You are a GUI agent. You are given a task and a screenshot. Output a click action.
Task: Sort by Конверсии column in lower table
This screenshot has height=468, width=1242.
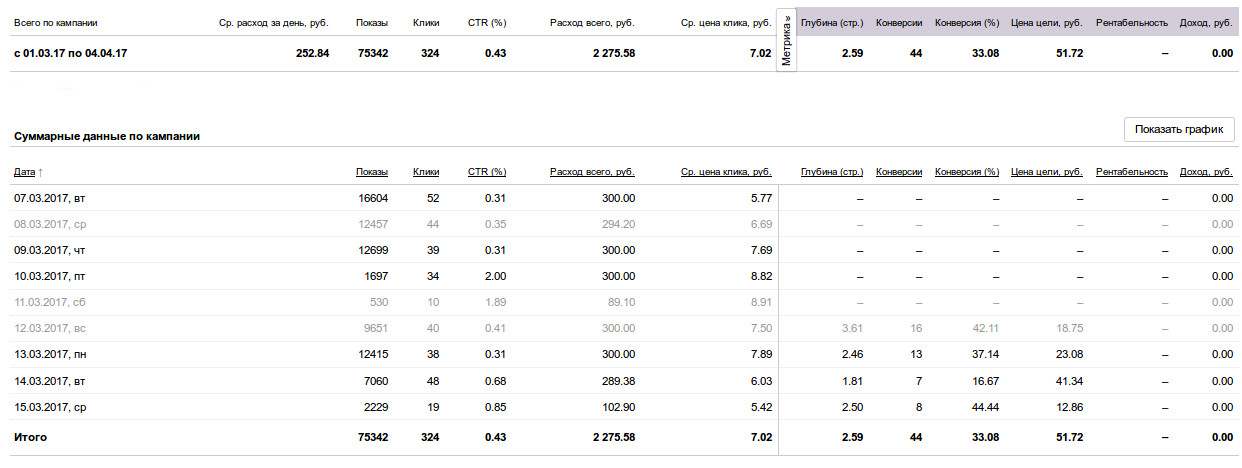pos(899,172)
